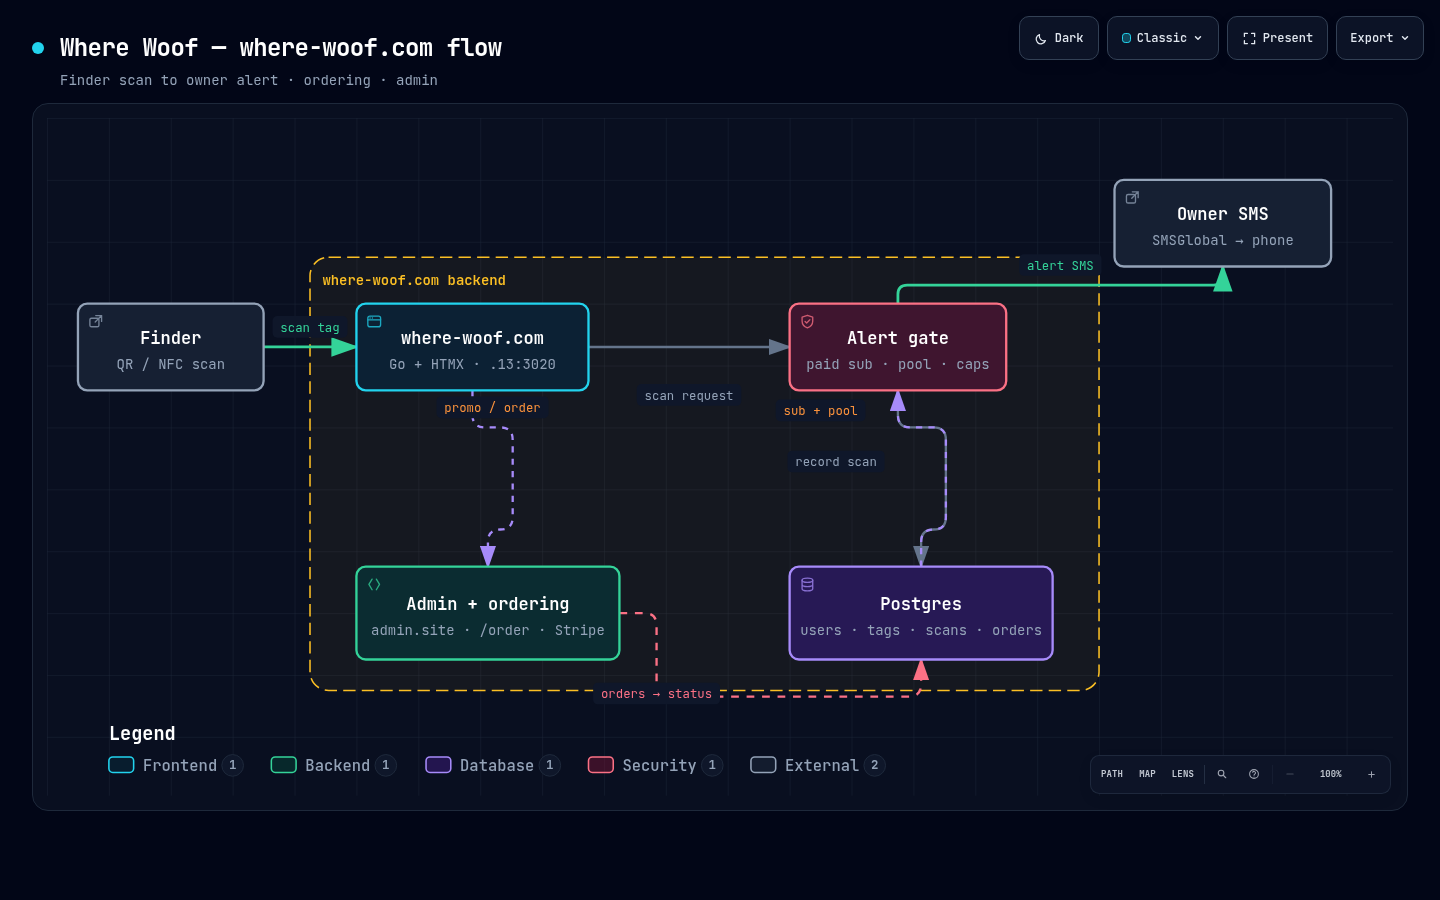Click the 100% zoom level indicator
Viewport: 1440px width, 900px height.
click(1330, 774)
